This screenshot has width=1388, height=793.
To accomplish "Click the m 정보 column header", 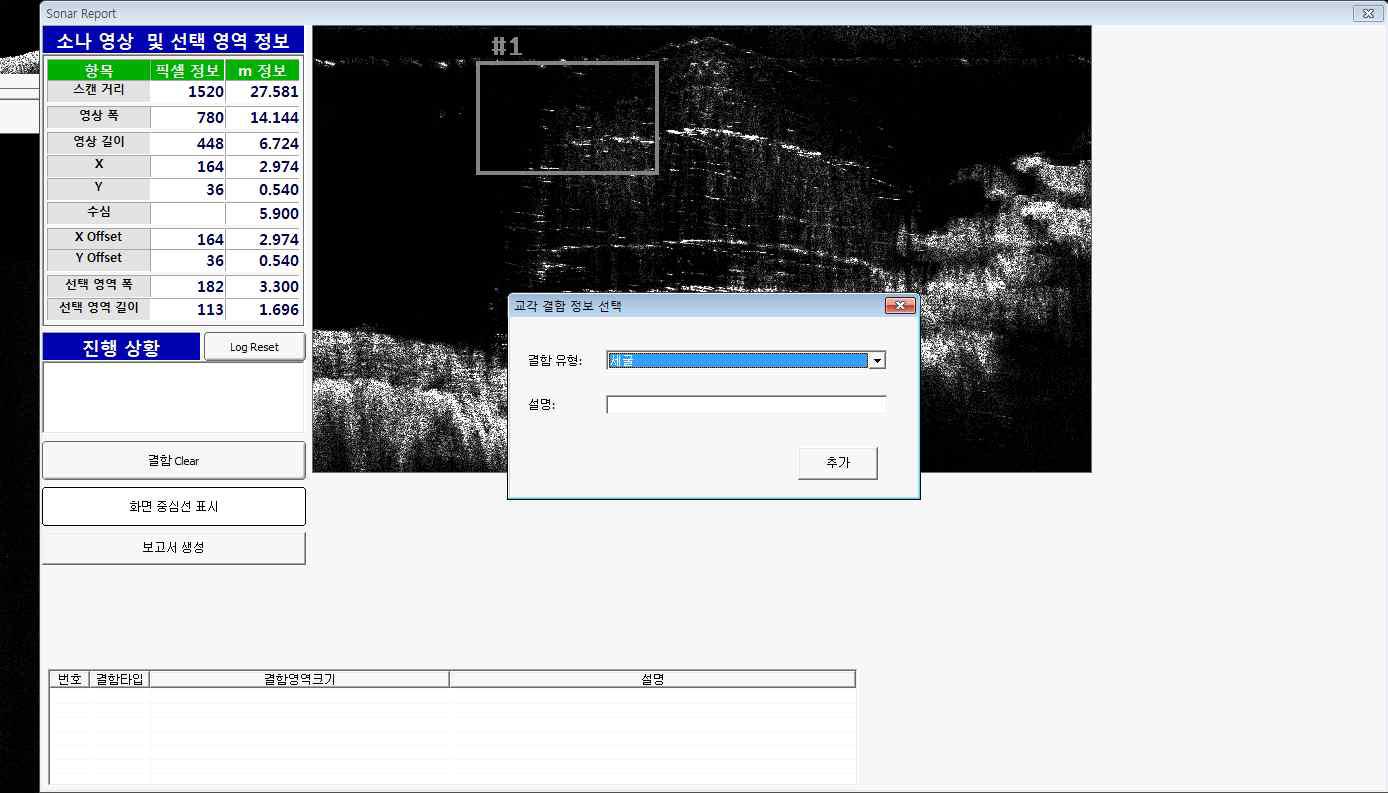I will [262, 70].
